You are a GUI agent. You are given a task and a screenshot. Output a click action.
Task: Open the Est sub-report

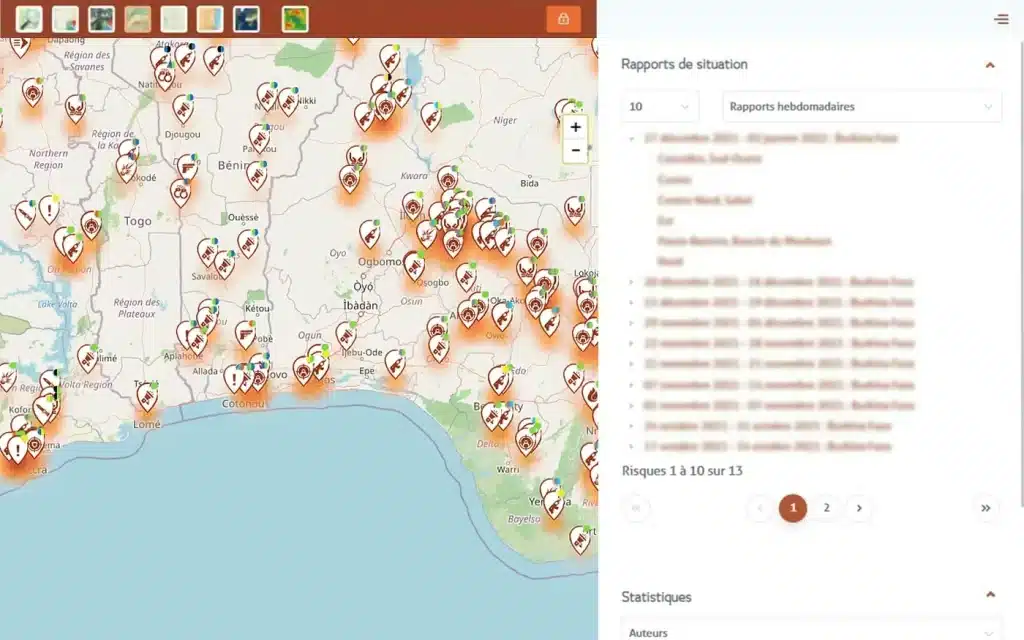click(665, 221)
